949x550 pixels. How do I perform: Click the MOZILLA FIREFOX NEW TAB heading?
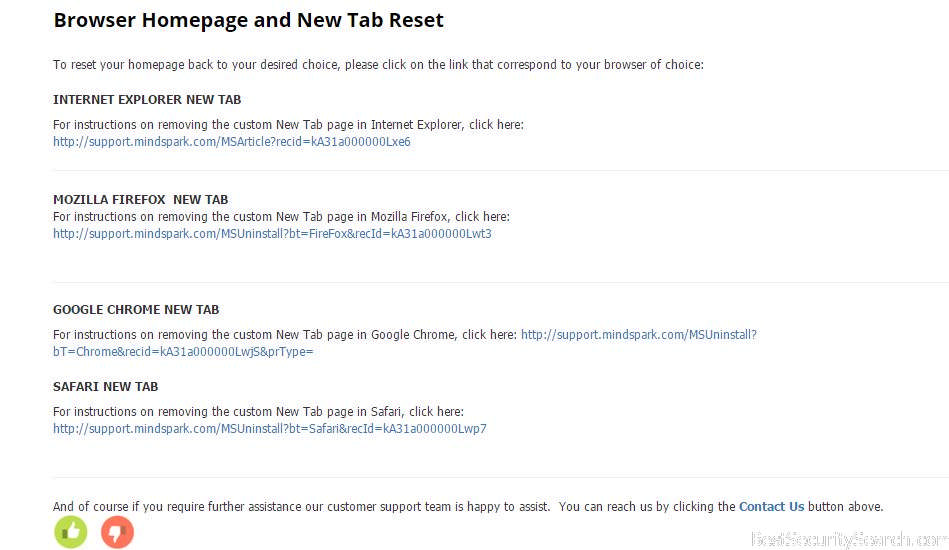(141, 200)
